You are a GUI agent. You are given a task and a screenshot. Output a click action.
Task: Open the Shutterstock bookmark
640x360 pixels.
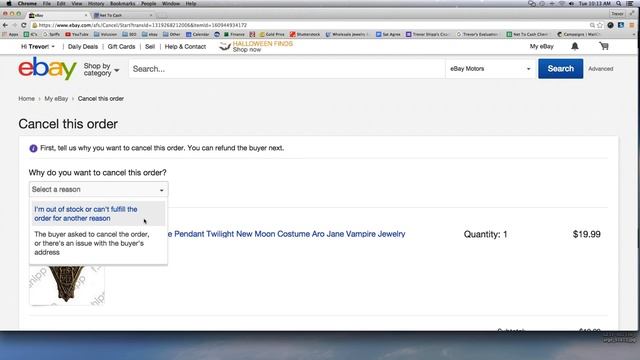point(305,34)
